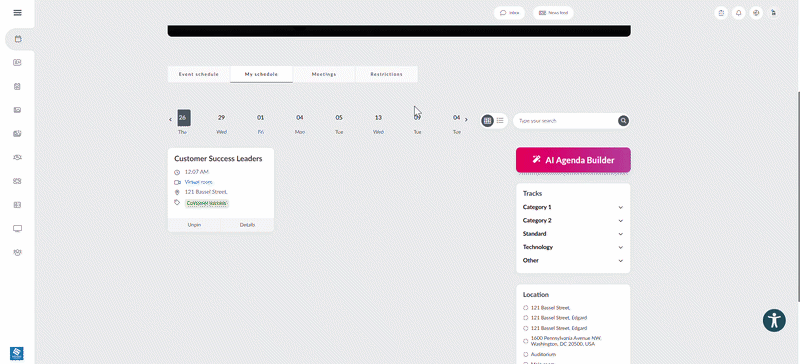The height and width of the screenshot is (364, 800).
Task: Select the calendar agenda icon in the sidebar
Action: coord(18,39)
